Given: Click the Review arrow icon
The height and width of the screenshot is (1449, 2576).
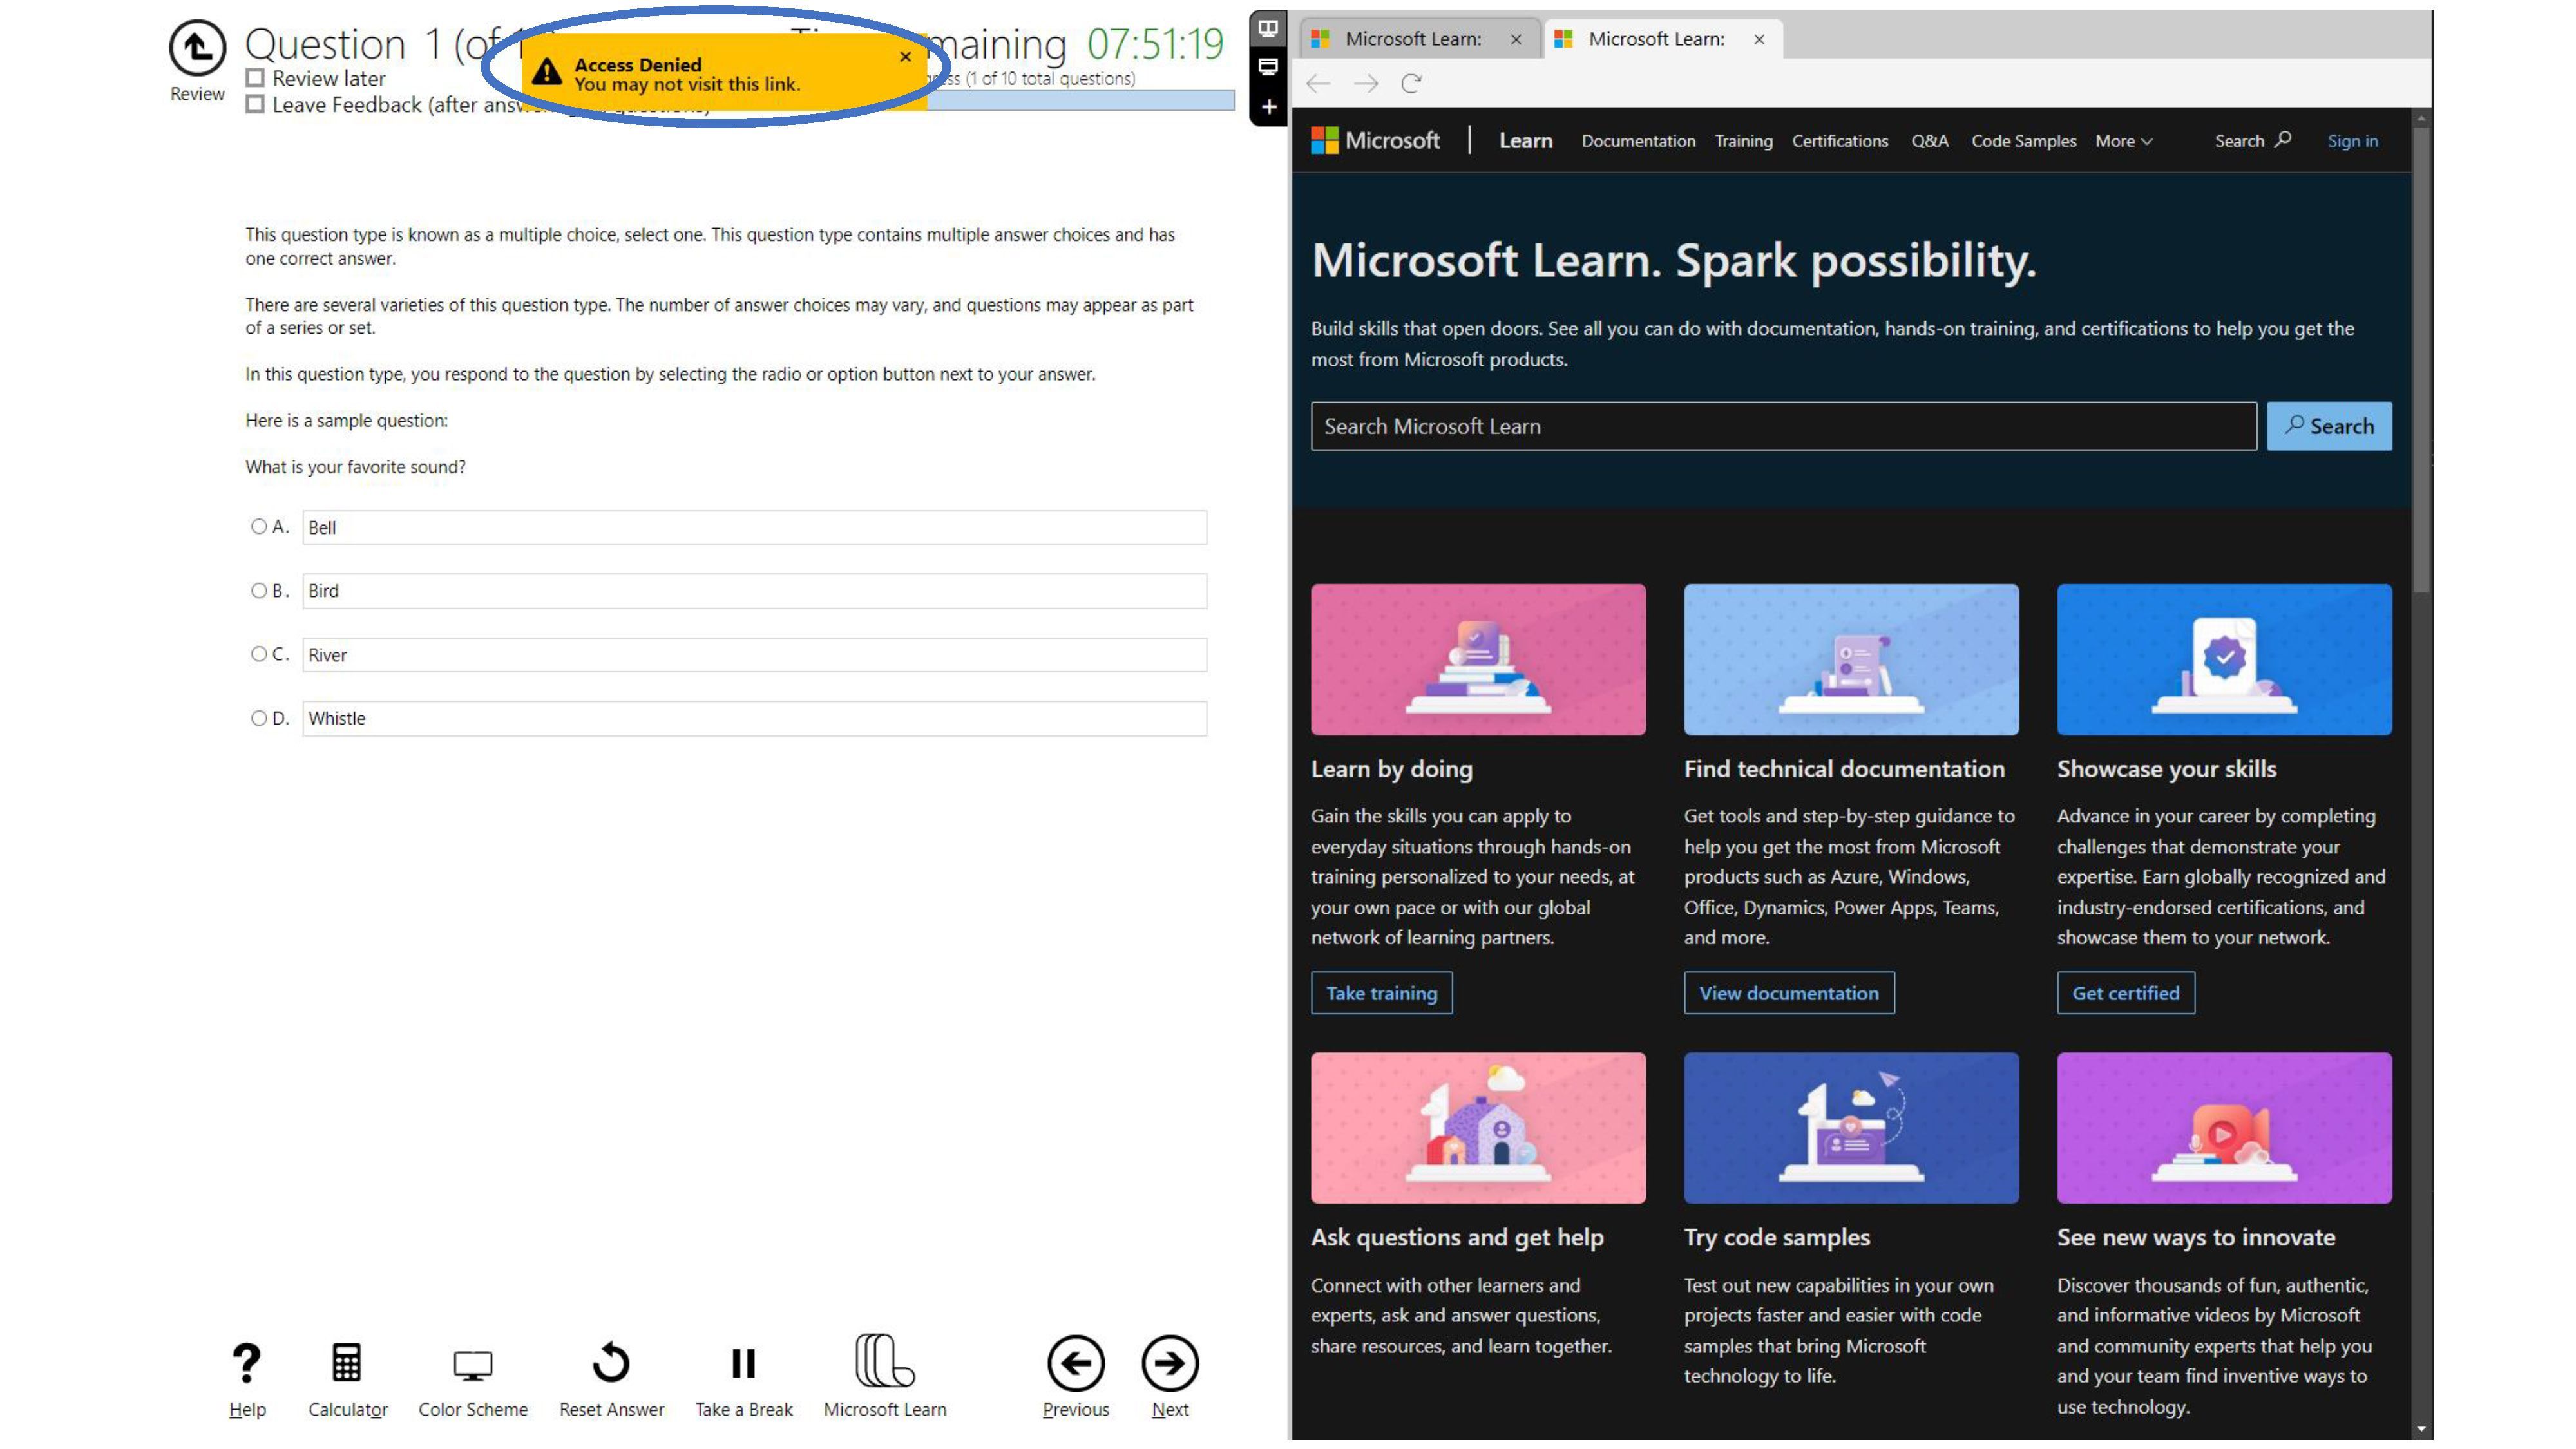Looking at the screenshot, I should (x=197, y=48).
